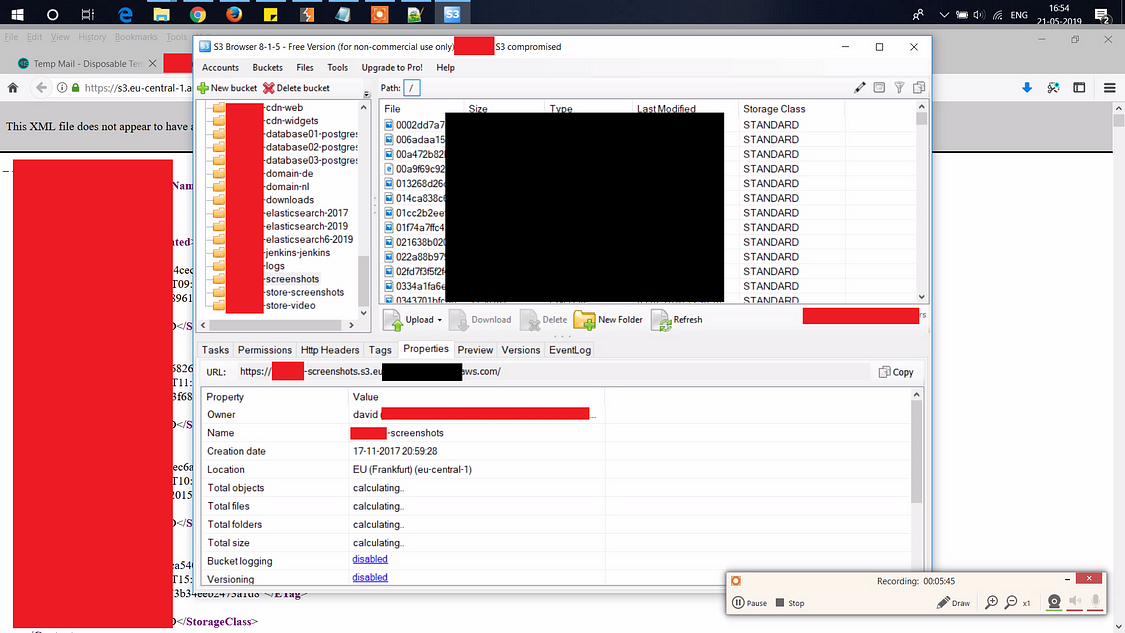This screenshot has height=633, width=1125.
Task: Click the bucket tree scroll-down arrow
Action: click(364, 313)
